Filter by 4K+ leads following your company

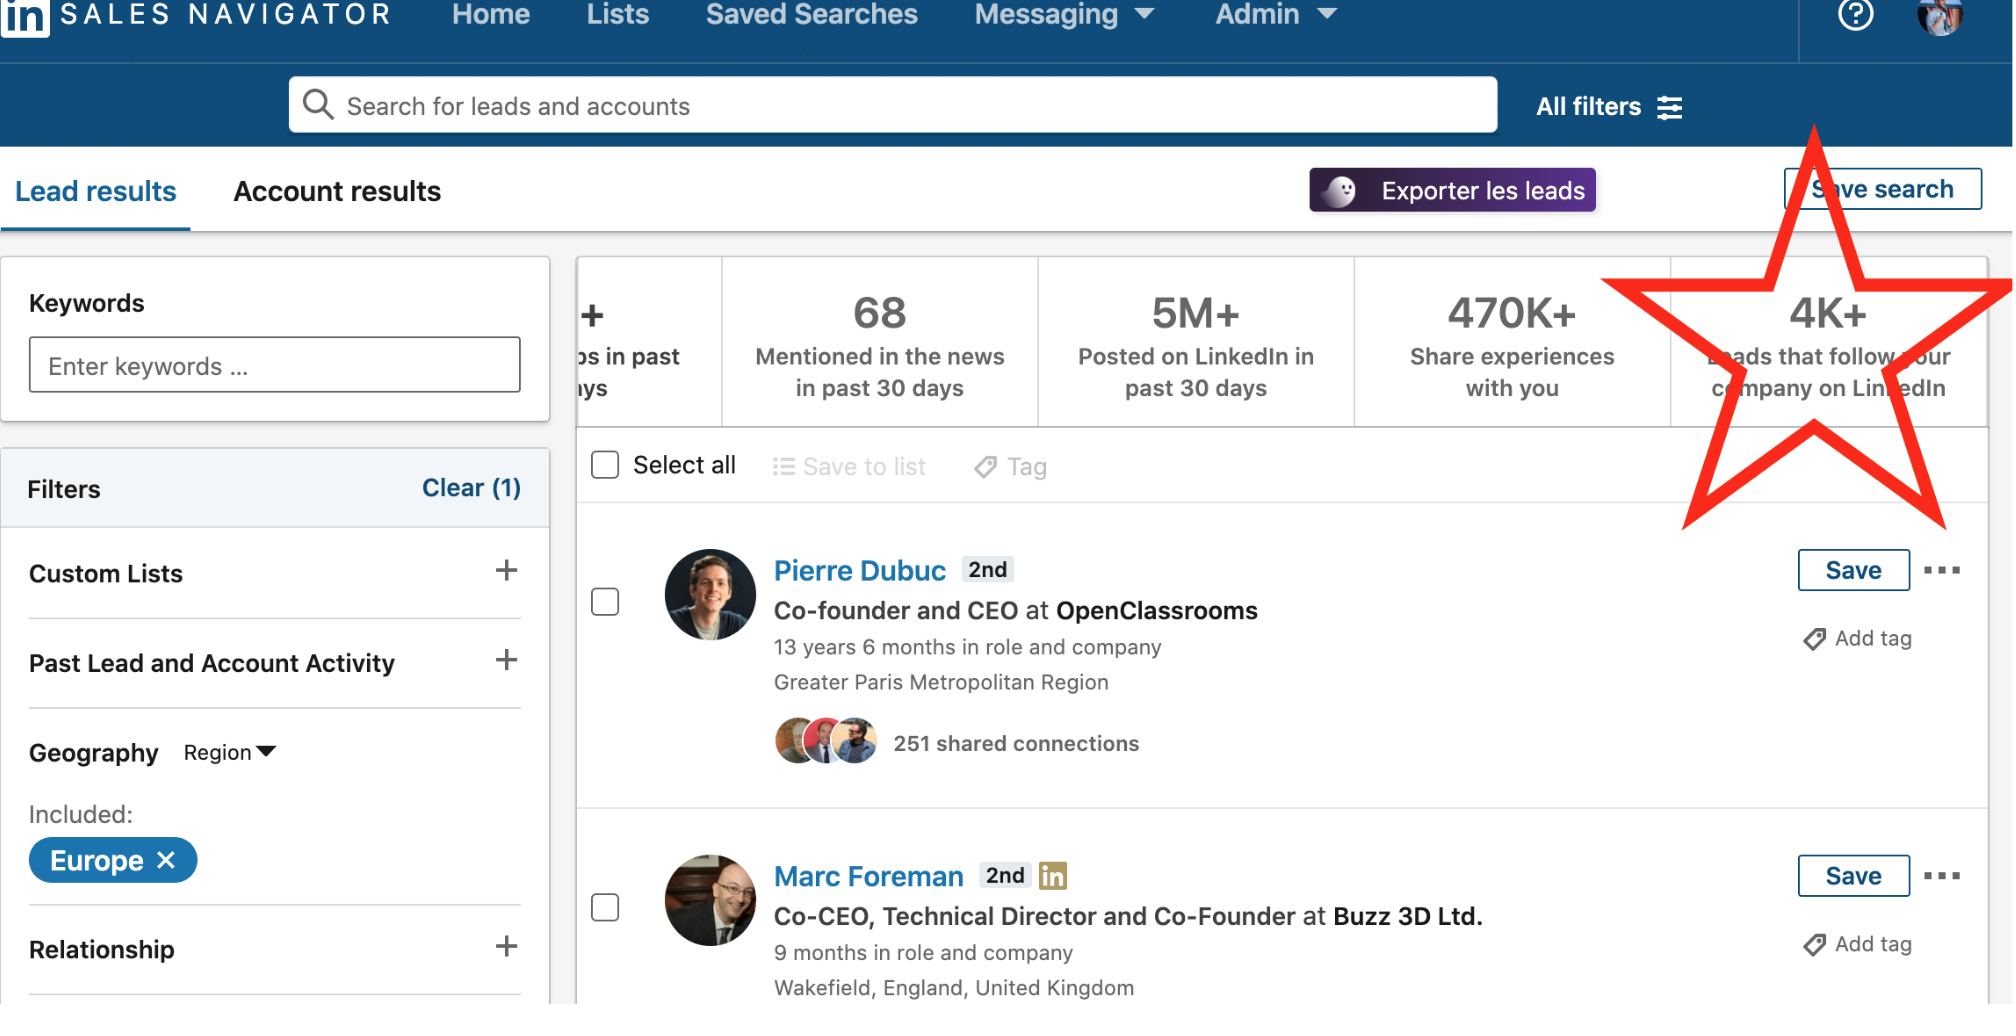click(x=1828, y=343)
